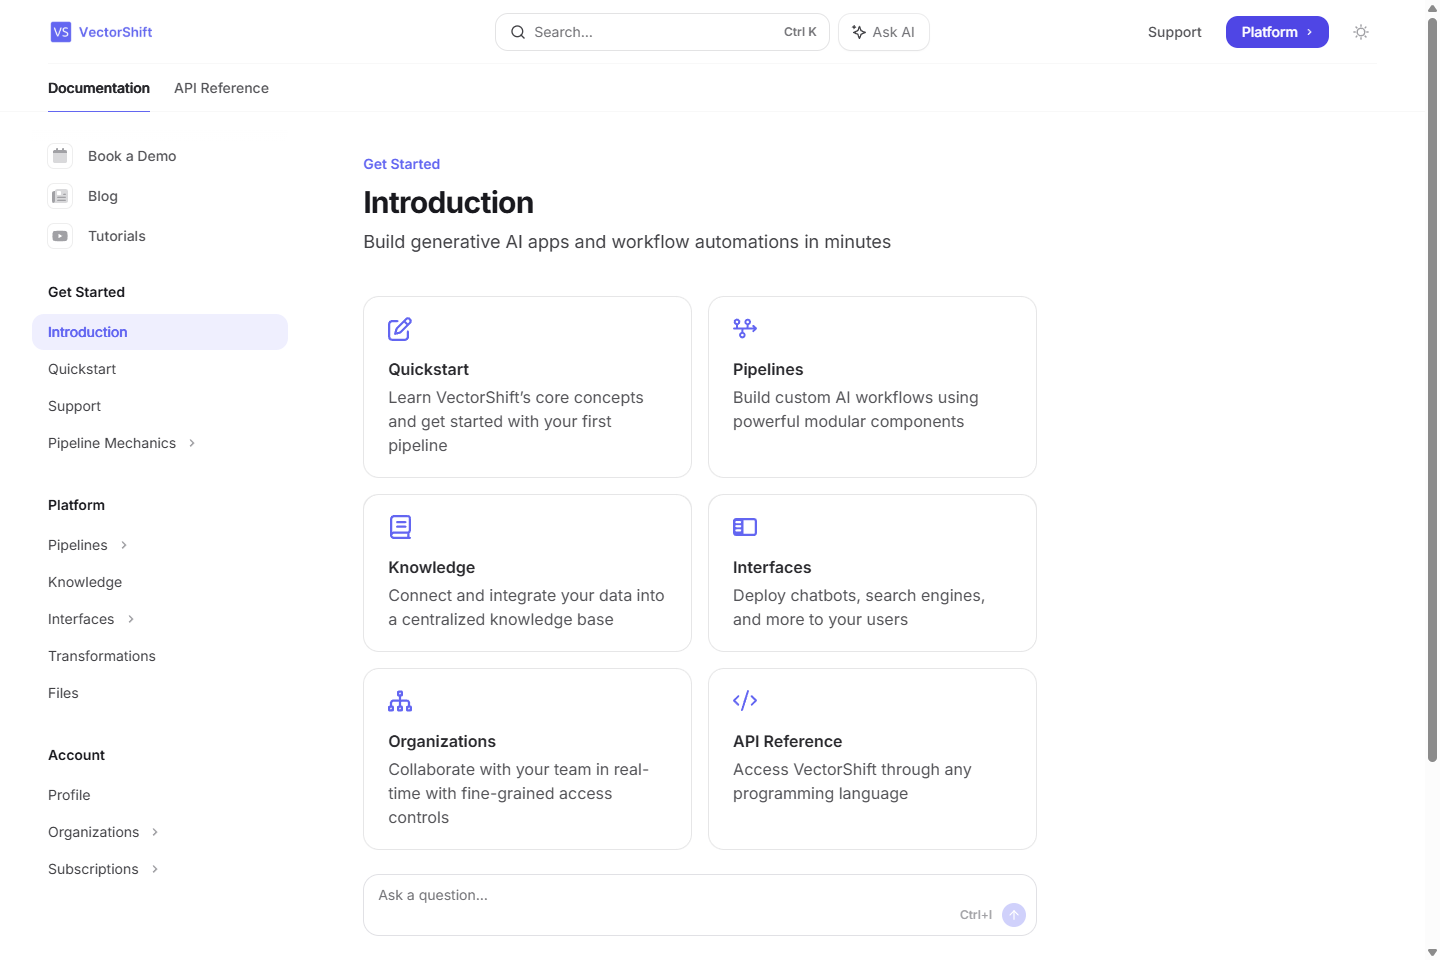Image resolution: width=1440 pixels, height=960 pixels.
Task: Expand Interfaces chevron in sidebar
Action: 131,619
